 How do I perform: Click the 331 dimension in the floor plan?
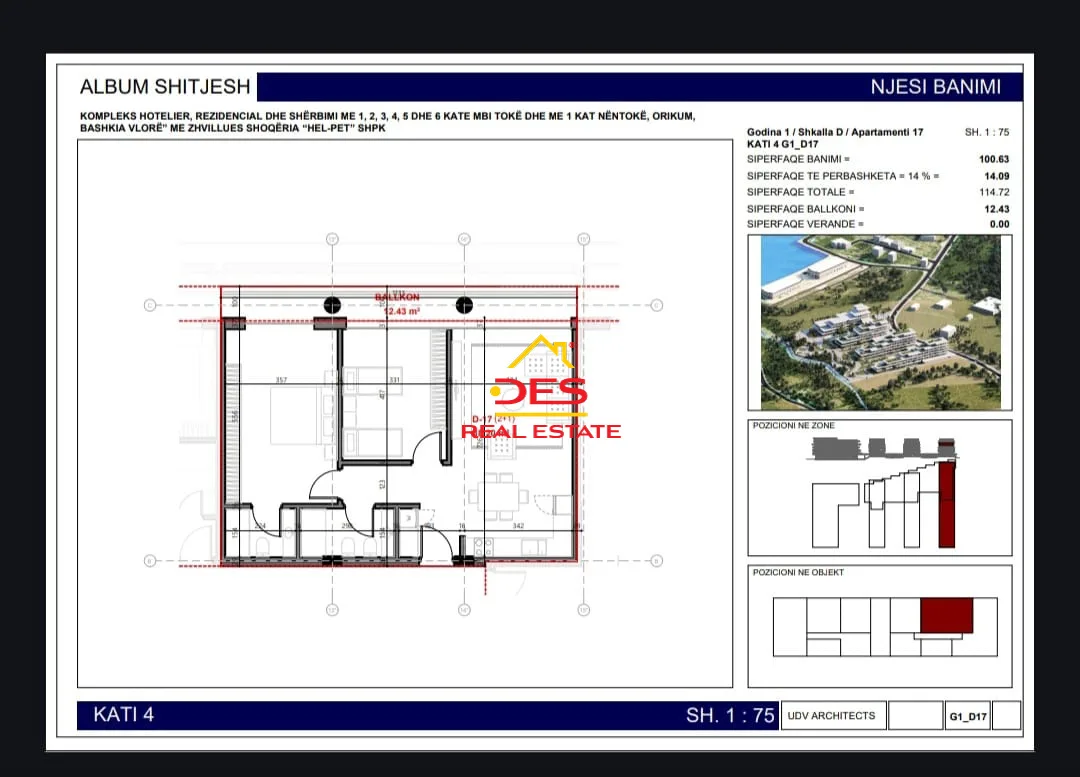pyautogui.click(x=395, y=380)
